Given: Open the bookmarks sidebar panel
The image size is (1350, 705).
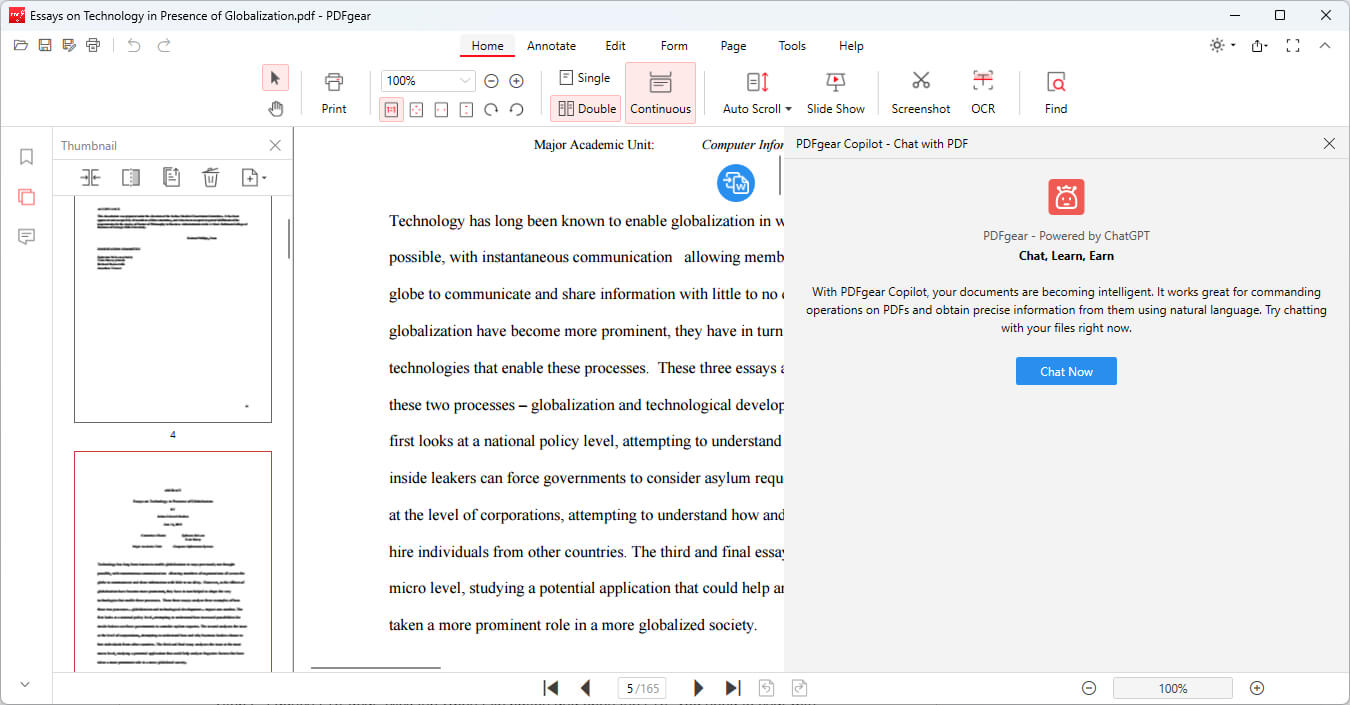Looking at the screenshot, I should point(27,157).
